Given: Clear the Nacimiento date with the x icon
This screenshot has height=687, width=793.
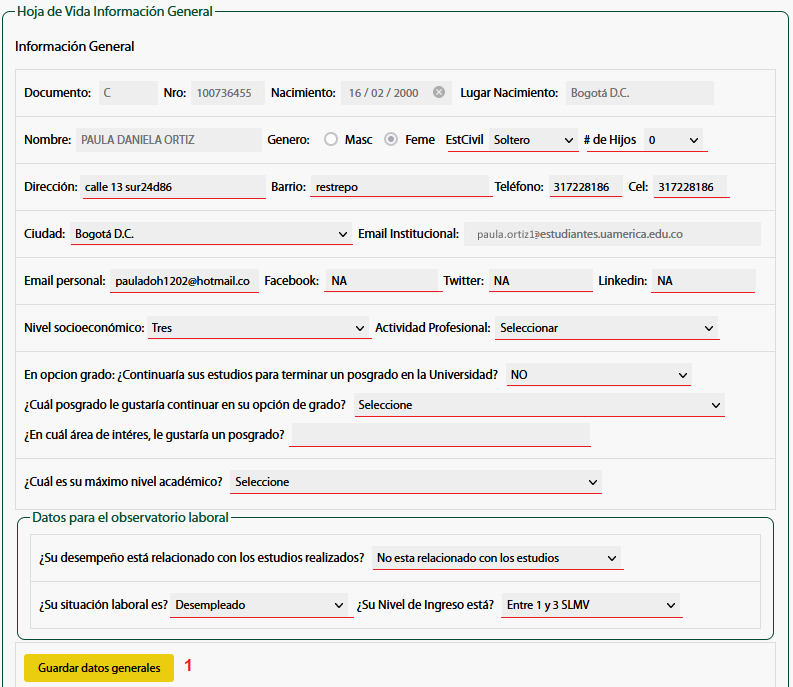Looking at the screenshot, I should pos(439,92).
